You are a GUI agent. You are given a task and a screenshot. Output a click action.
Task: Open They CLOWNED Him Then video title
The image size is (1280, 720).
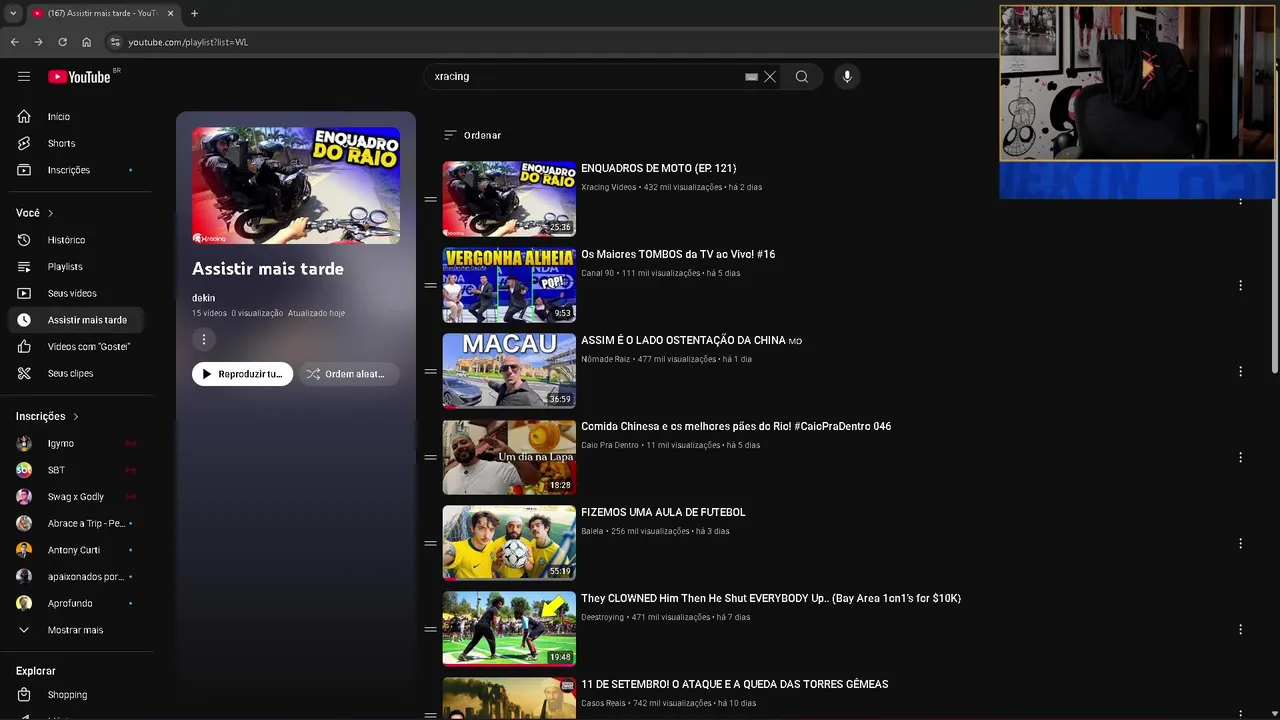point(771,599)
